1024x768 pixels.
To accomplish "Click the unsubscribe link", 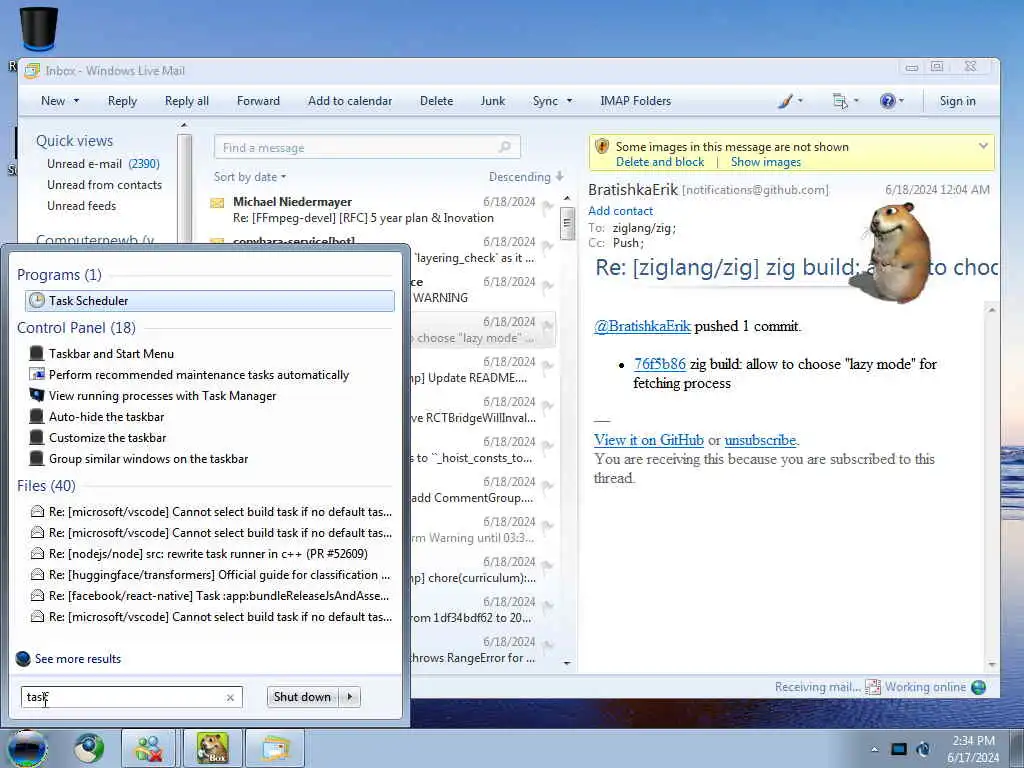I will [760, 440].
